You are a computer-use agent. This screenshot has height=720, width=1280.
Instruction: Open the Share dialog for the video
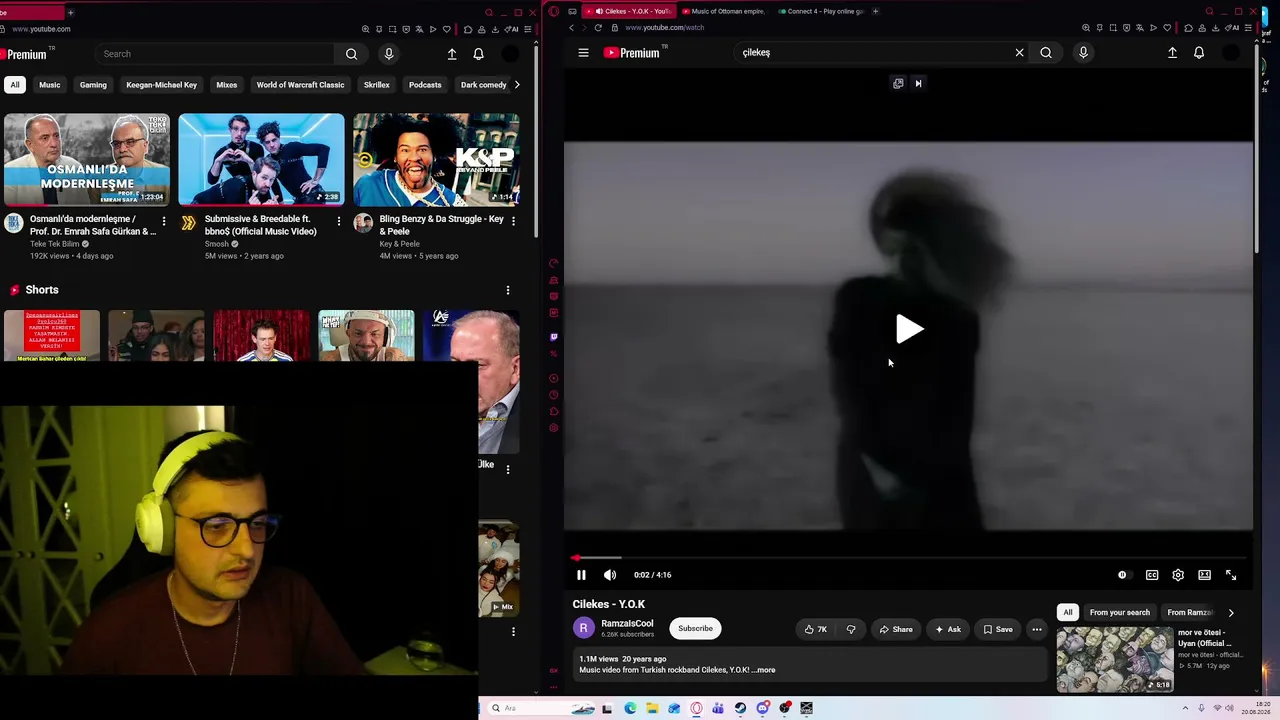tap(896, 629)
